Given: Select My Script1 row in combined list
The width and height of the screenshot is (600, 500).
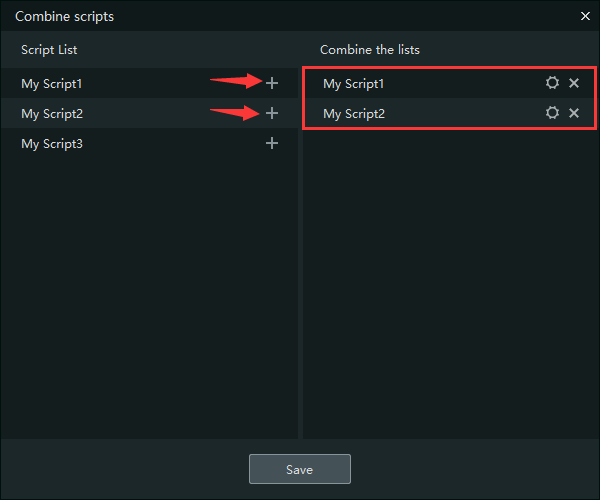Looking at the screenshot, I should (x=354, y=84).
